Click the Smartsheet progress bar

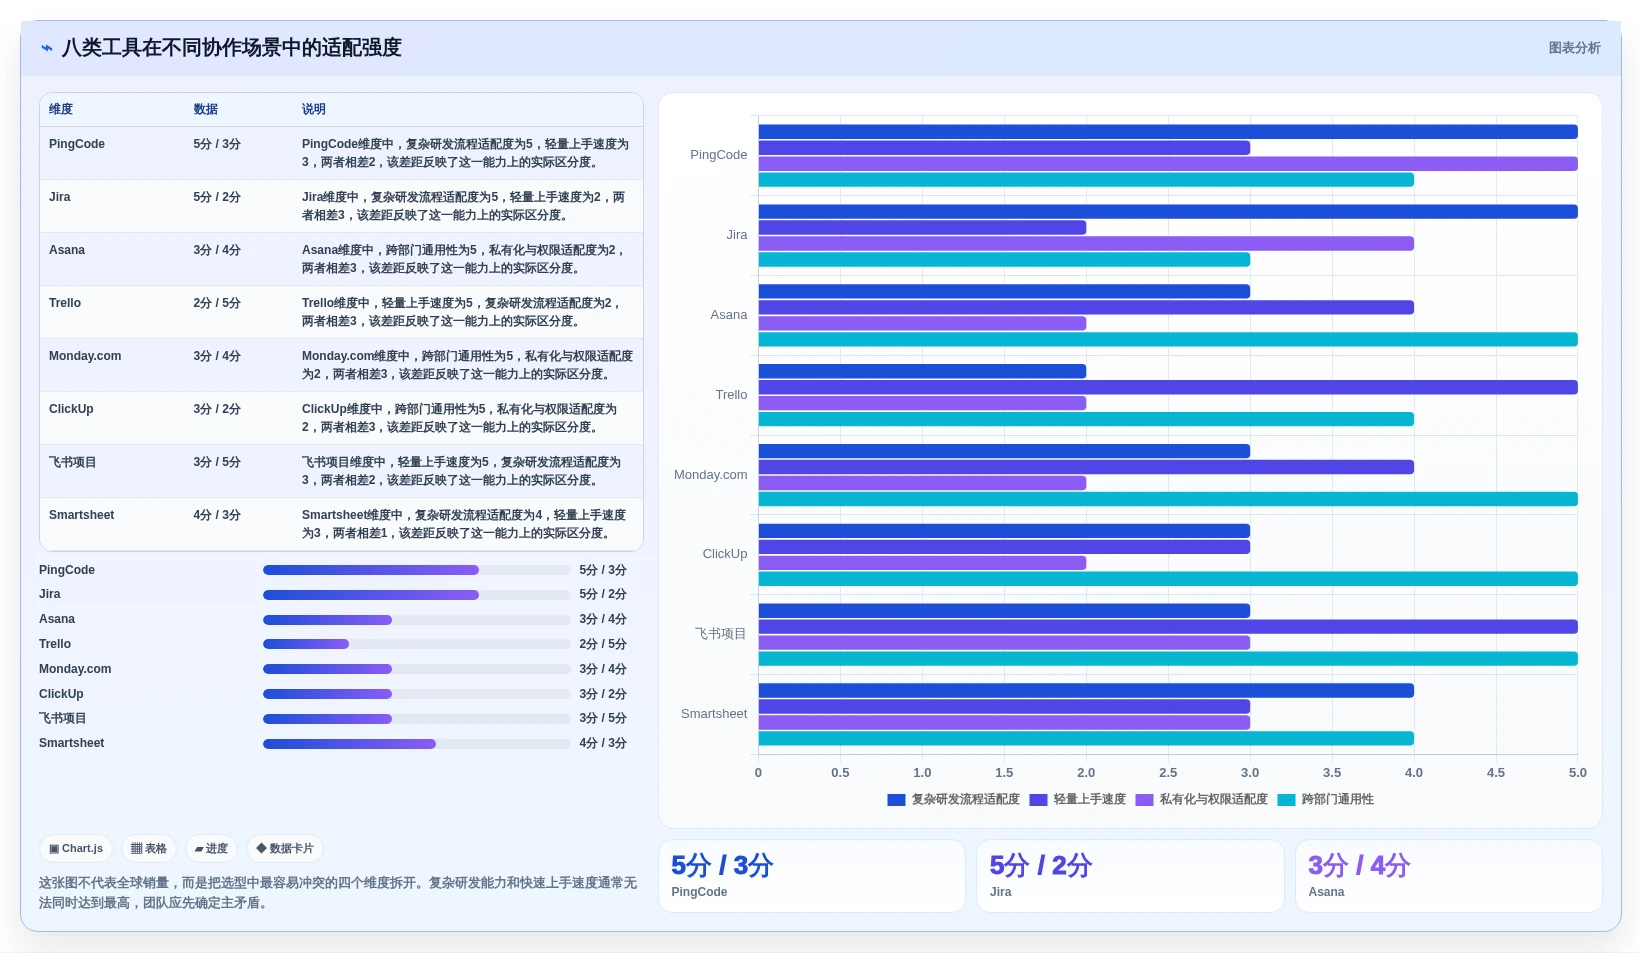tap(417, 744)
